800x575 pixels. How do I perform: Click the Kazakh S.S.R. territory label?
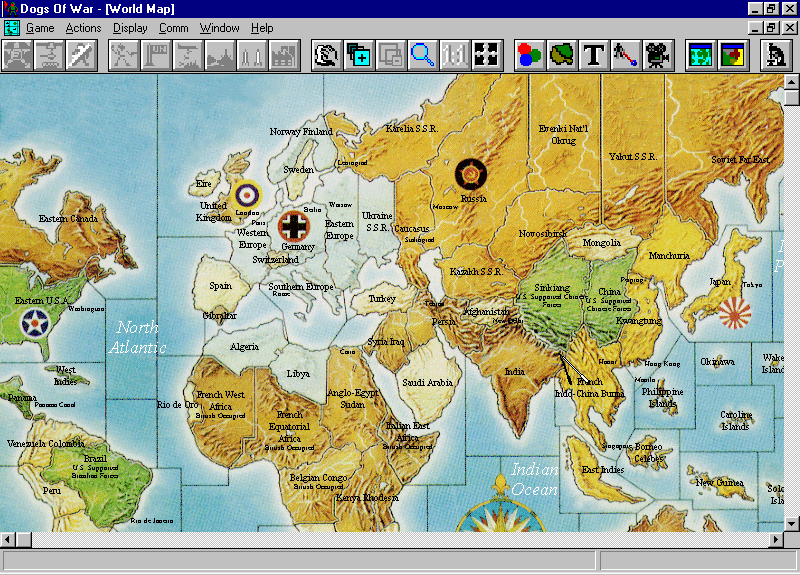(476, 271)
